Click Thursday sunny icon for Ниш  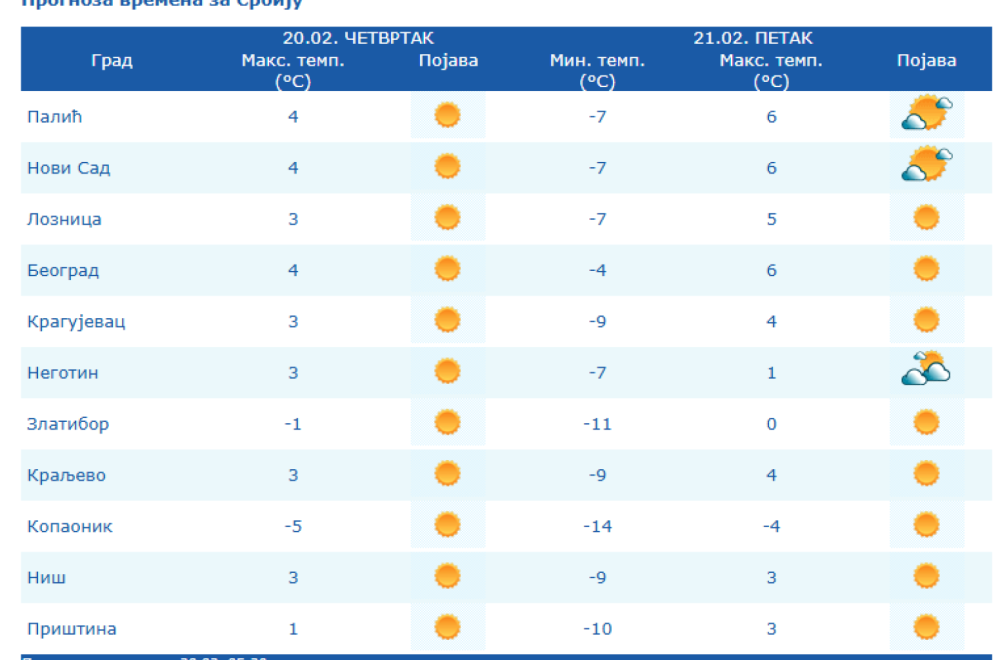click(447, 577)
